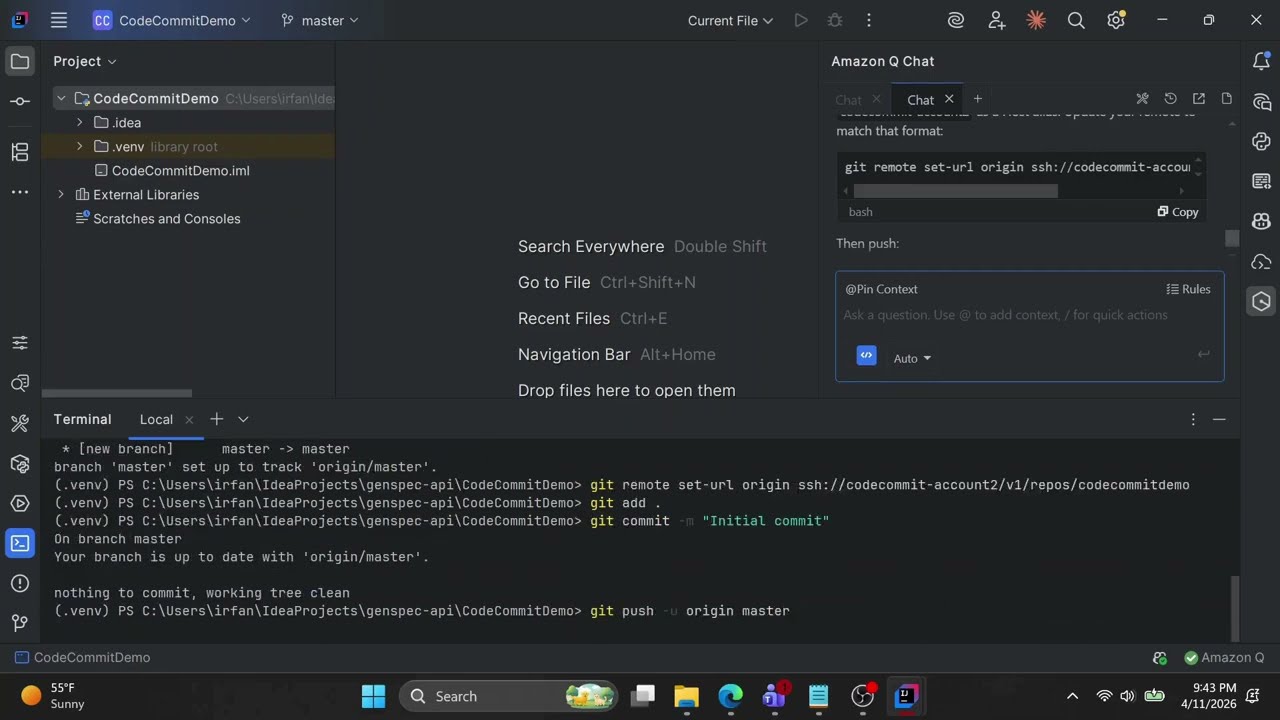Open Notifications bell in right stripe
The image size is (1280, 720).
(1261, 62)
